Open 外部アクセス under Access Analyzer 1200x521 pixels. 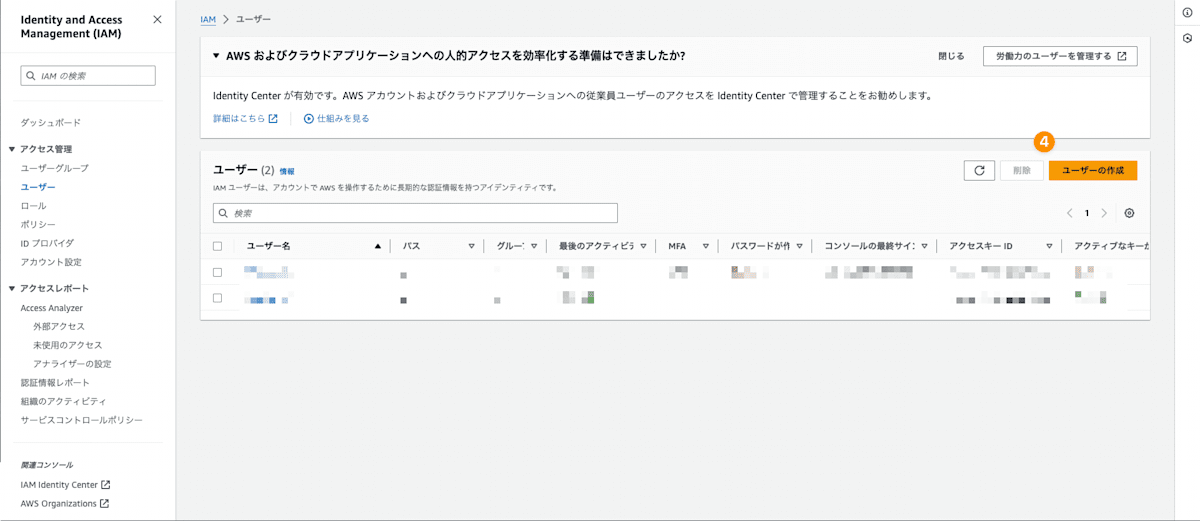[59, 326]
